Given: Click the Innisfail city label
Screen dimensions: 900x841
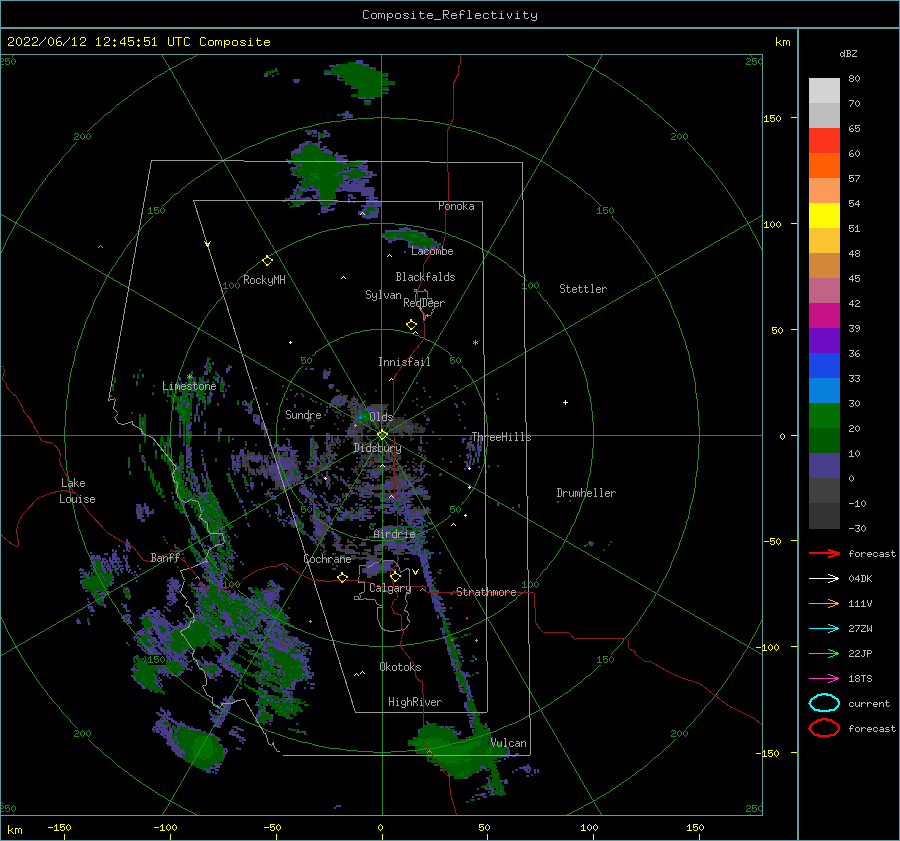Looking at the screenshot, I should tap(404, 362).
